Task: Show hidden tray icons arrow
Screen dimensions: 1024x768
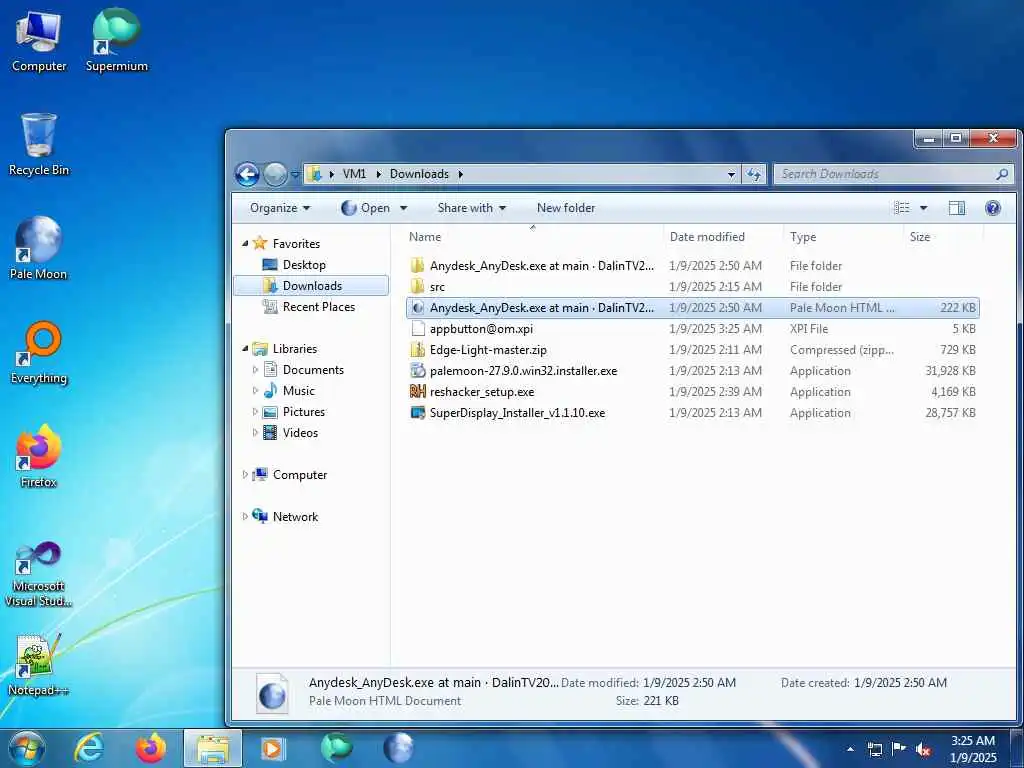Action: pyautogui.click(x=850, y=749)
